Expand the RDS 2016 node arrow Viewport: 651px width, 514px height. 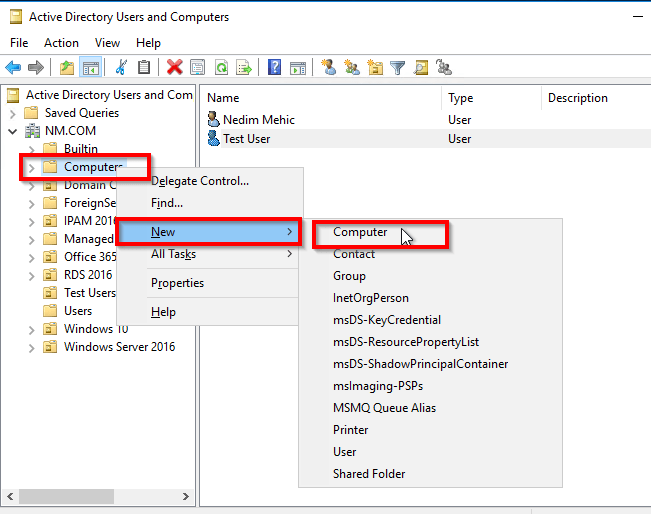click(x=32, y=276)
